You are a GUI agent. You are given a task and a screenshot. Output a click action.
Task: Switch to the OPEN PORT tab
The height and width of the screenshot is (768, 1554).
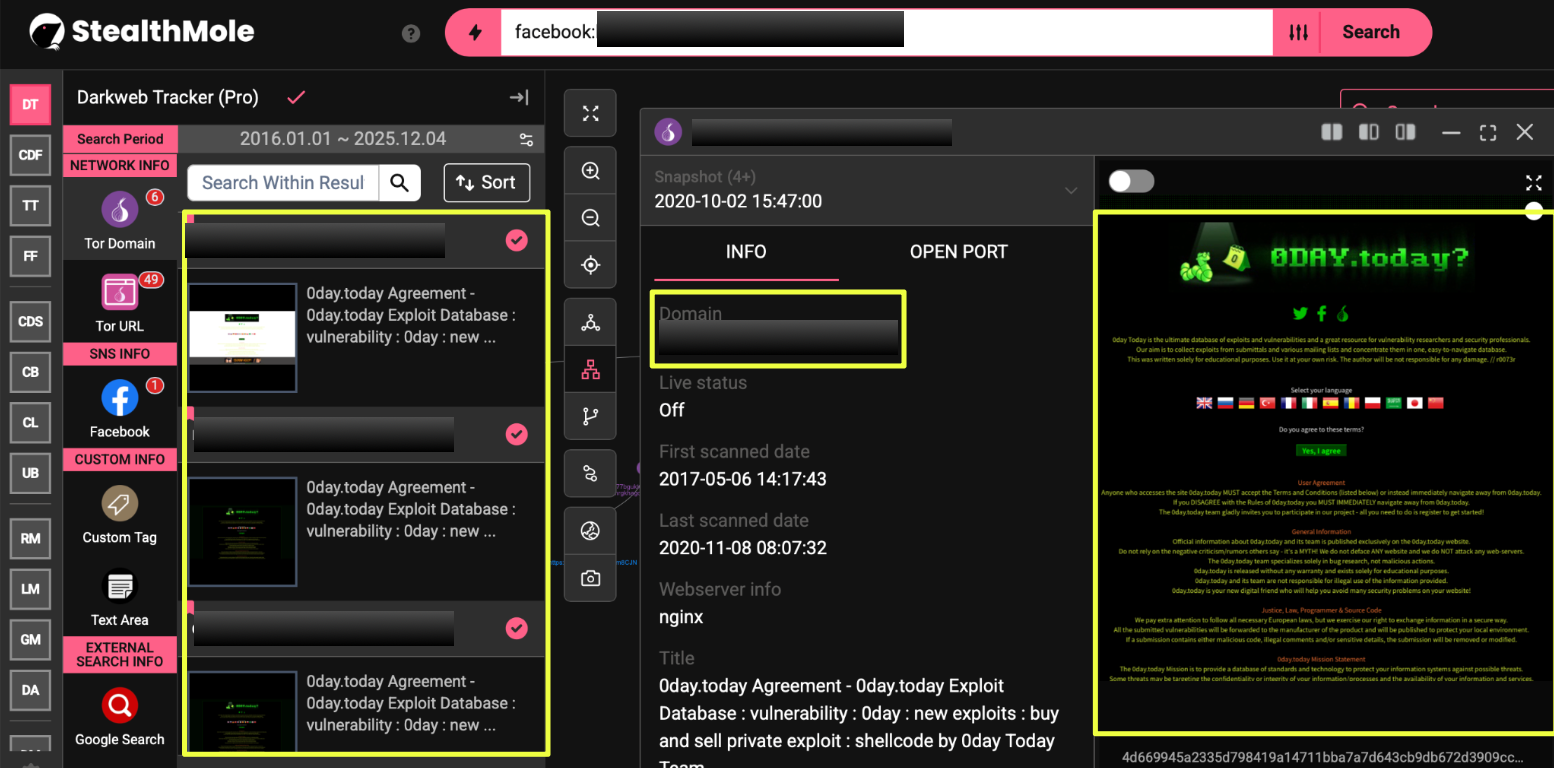pyautogui.click(x=958, y=252)
